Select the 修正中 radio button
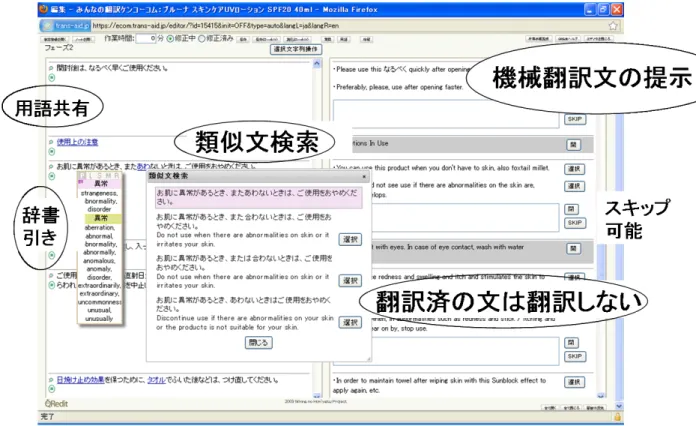The height and width of the screenshot is (426, 696). tap(170, 39)
